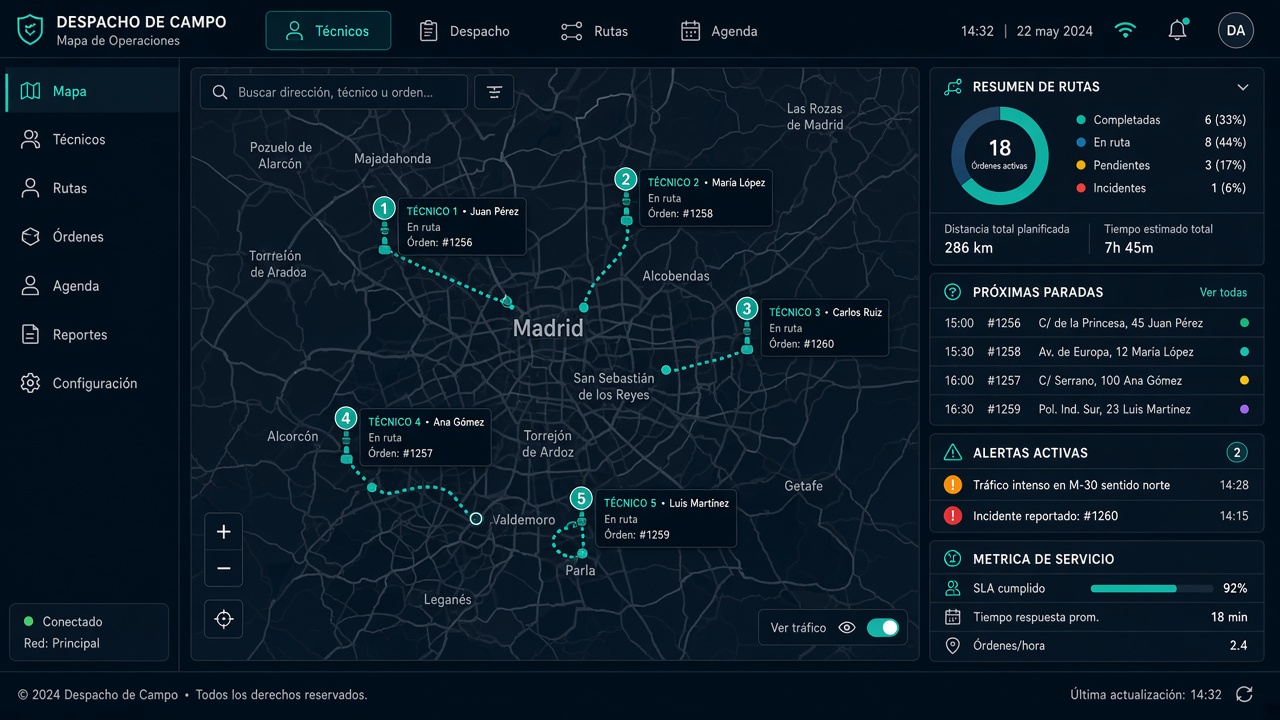Screen dimensions: 1280x720
Task: Click the Próximas Paradas question icon
Action: pos(953,292)
